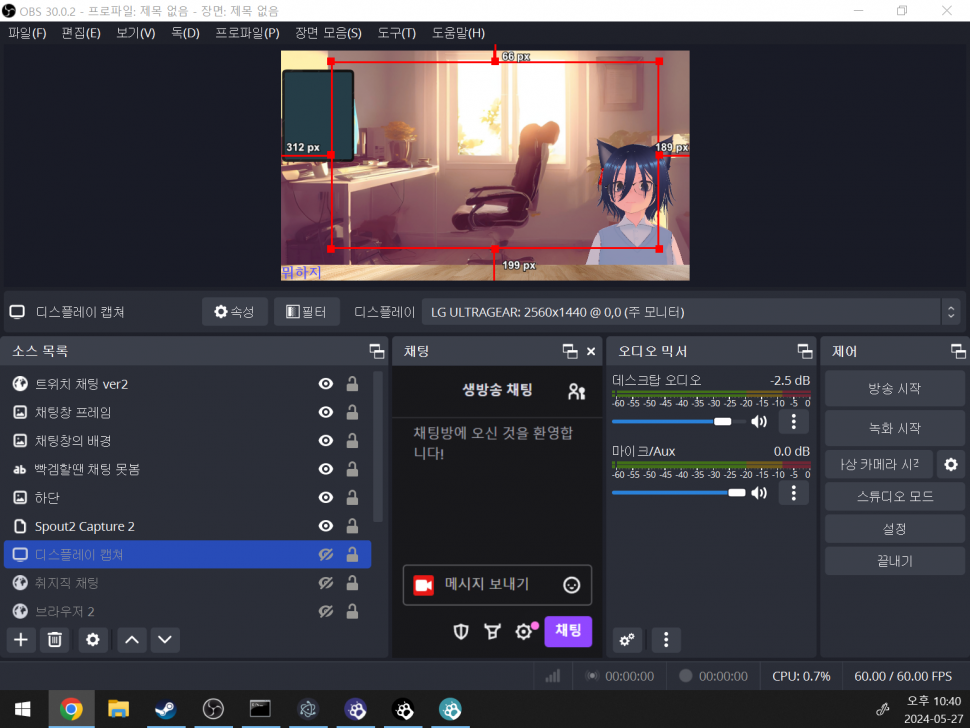Viewport: 970px width, 728px height.
Task: Send chat with purple 채팅 button
Action: point(568,631)
